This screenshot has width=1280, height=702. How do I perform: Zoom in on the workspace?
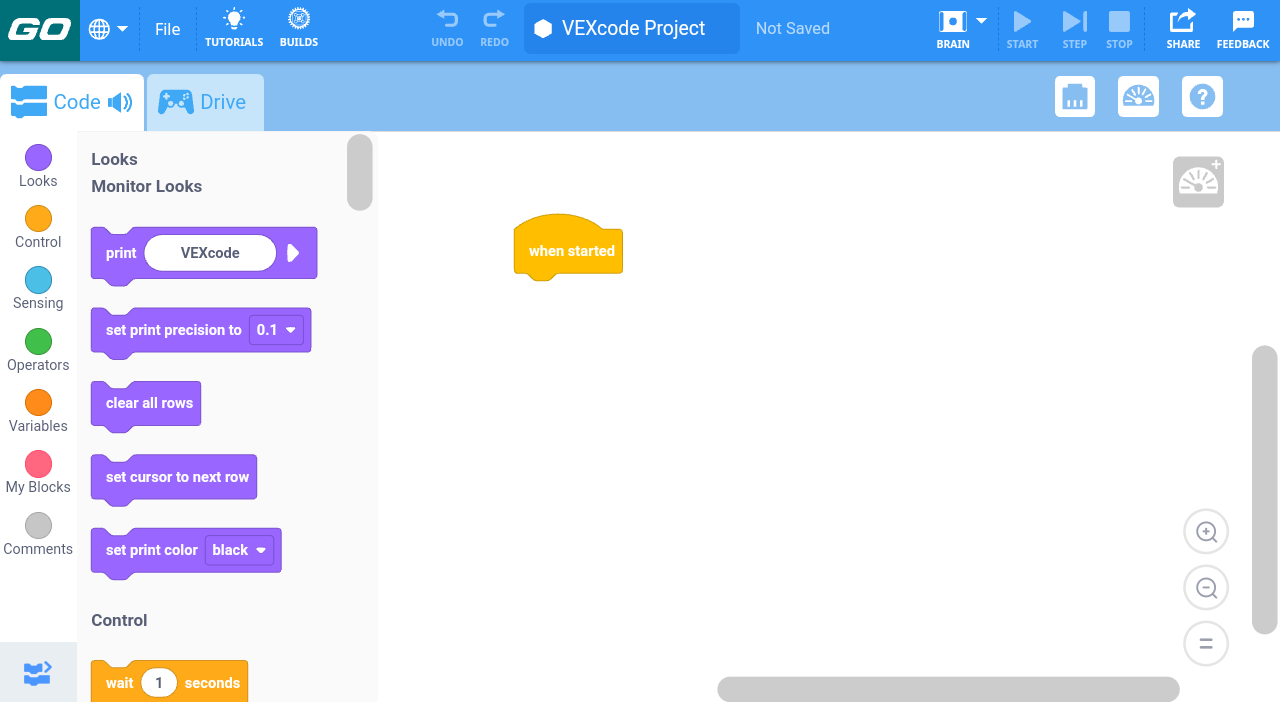click(x=1206, y=532)
